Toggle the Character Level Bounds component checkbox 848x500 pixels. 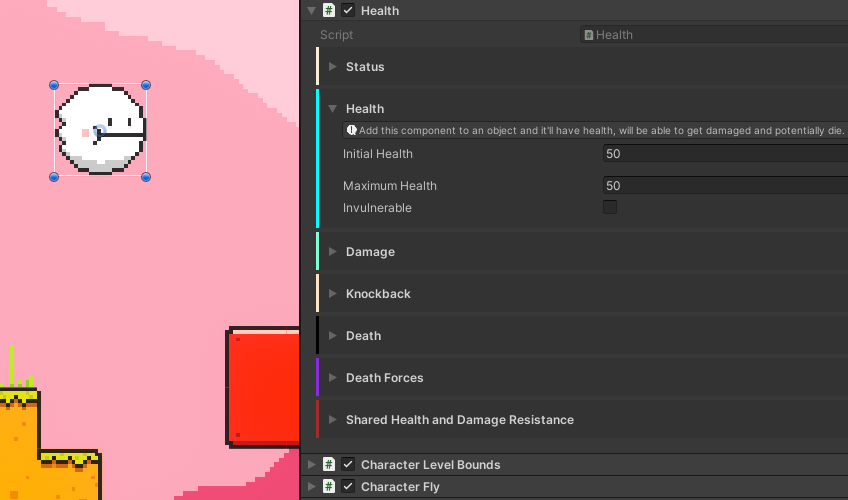pyautogui.click(x=348, y=464)
